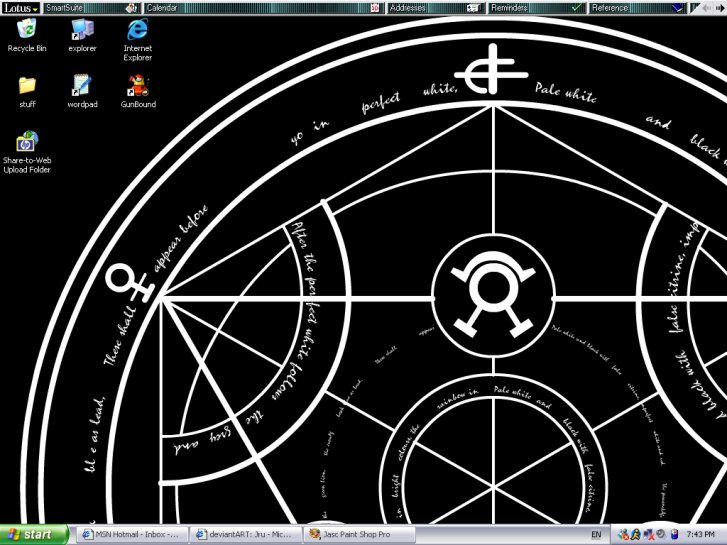Click the blue tray icon beside the clock
Viewport: 727px width, 545px height.
coord(675,535)
